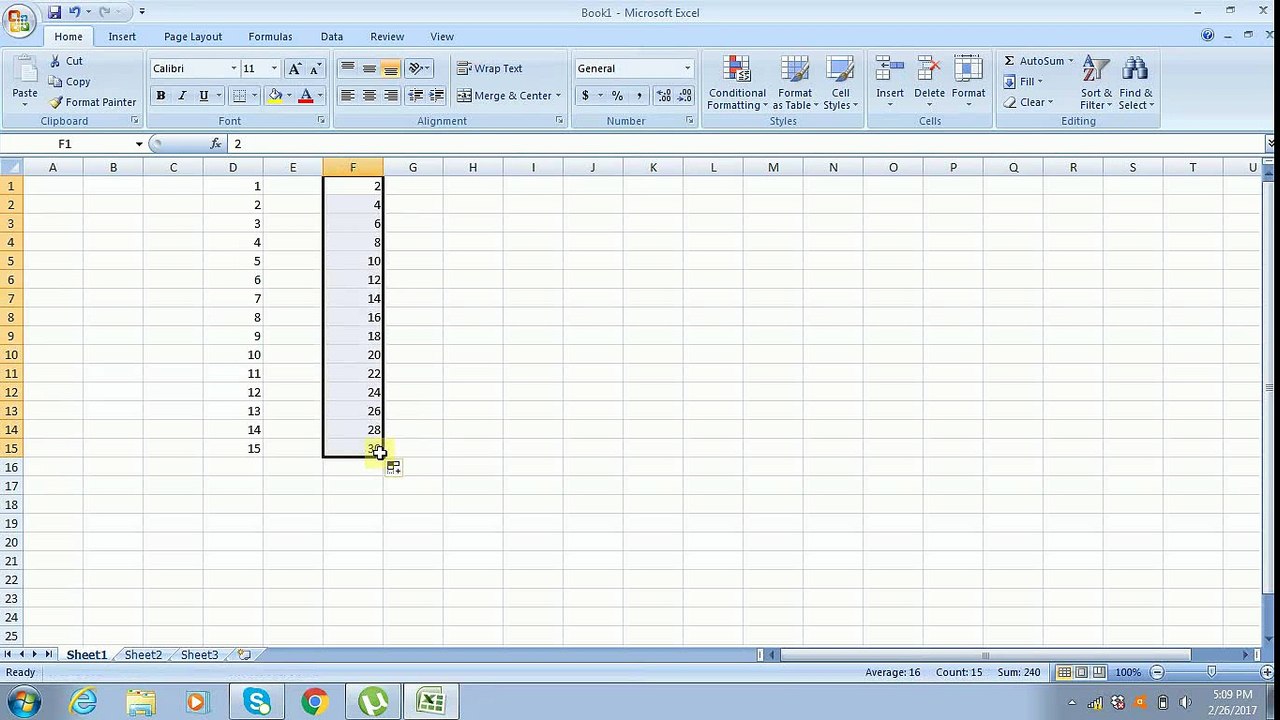
Task: Open the Insert ribbon tab
Action: click(122, 36)
